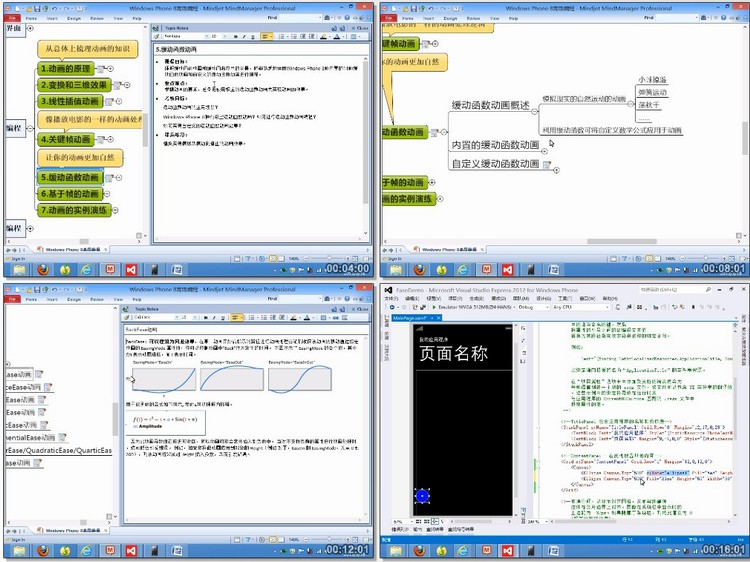
Task: Open Insert ribbon tab in the 00:04:00 frame
Action: tap(52, 18)
